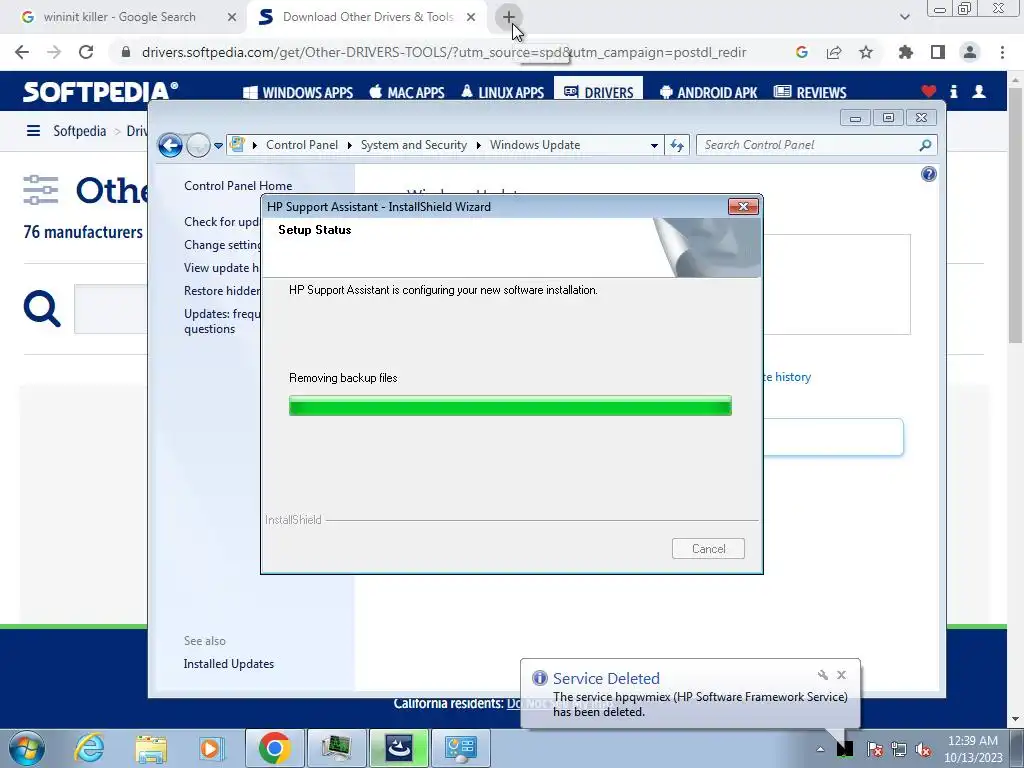Open the Windows Start menu

pyautogui.click(x=27, y=748)
